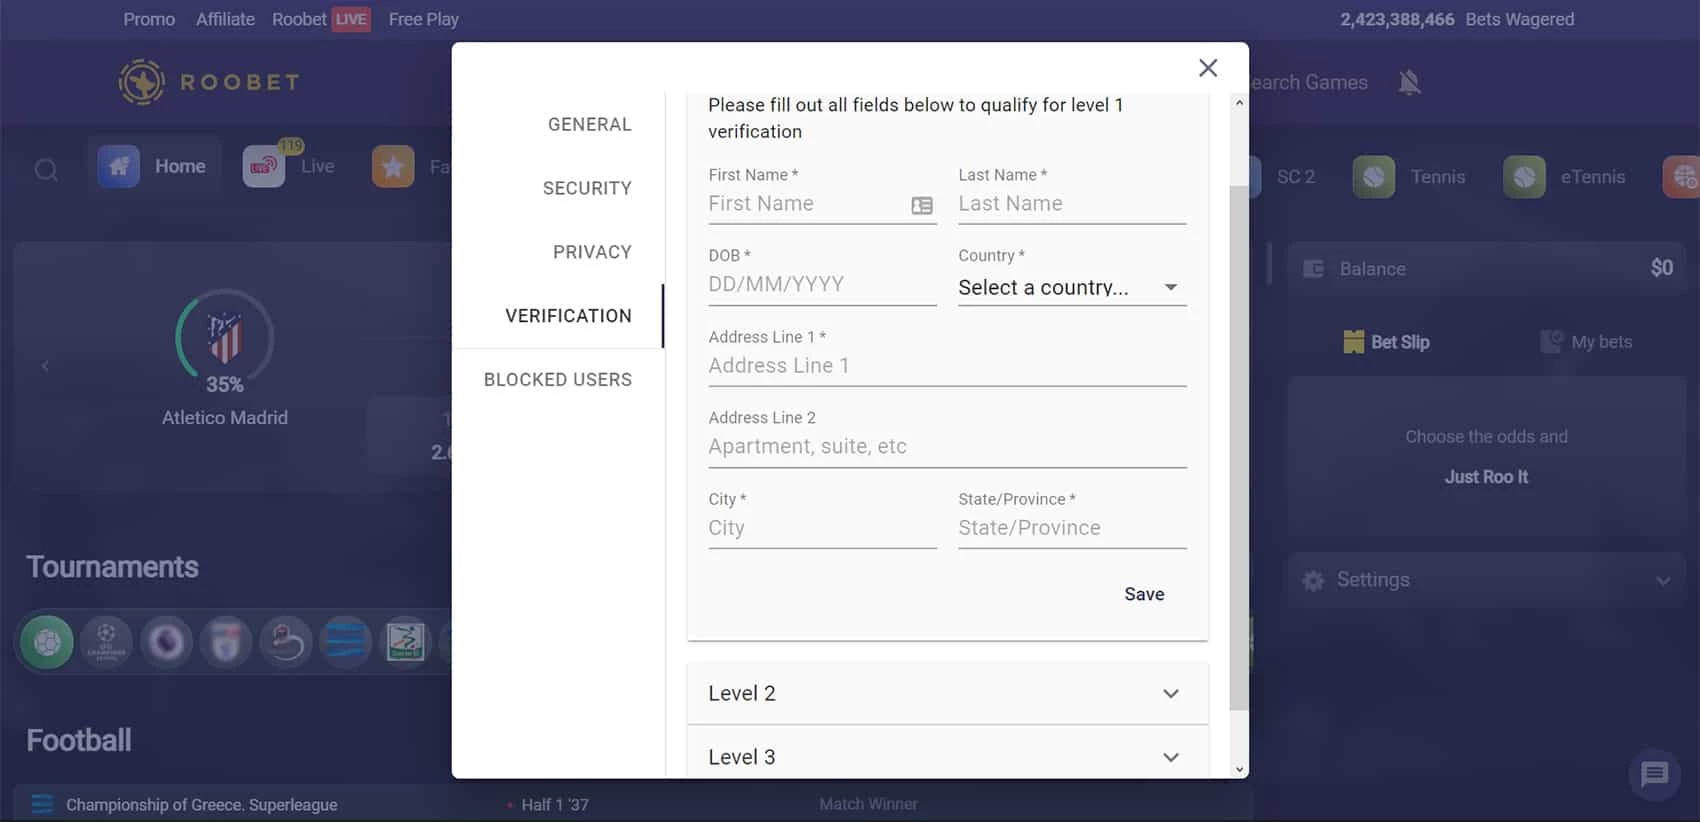Screen dimensions: 1700x822
Task: Switch to the My bets tab
Action: coord(1586,342)
